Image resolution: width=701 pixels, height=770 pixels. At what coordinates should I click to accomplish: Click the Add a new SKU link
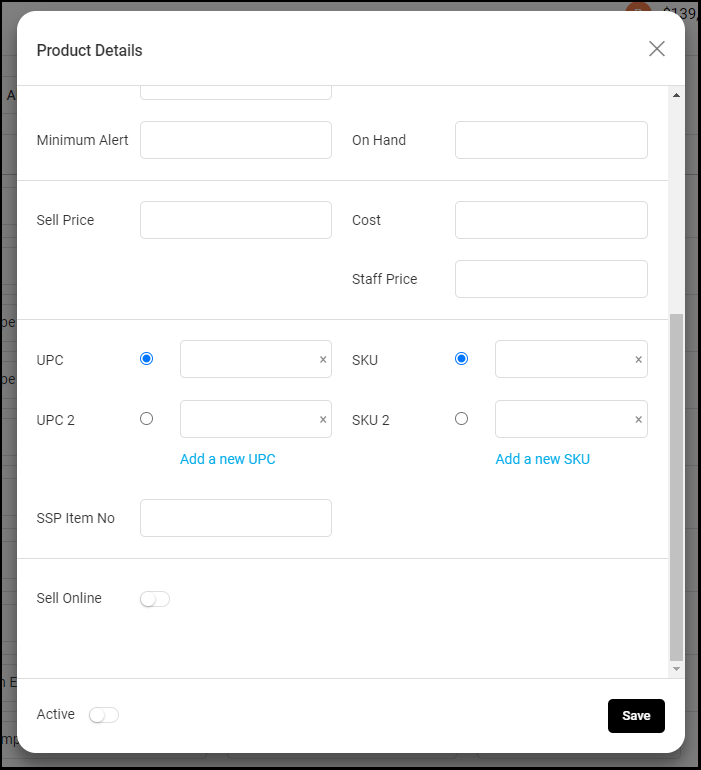(x=542, y=459)
